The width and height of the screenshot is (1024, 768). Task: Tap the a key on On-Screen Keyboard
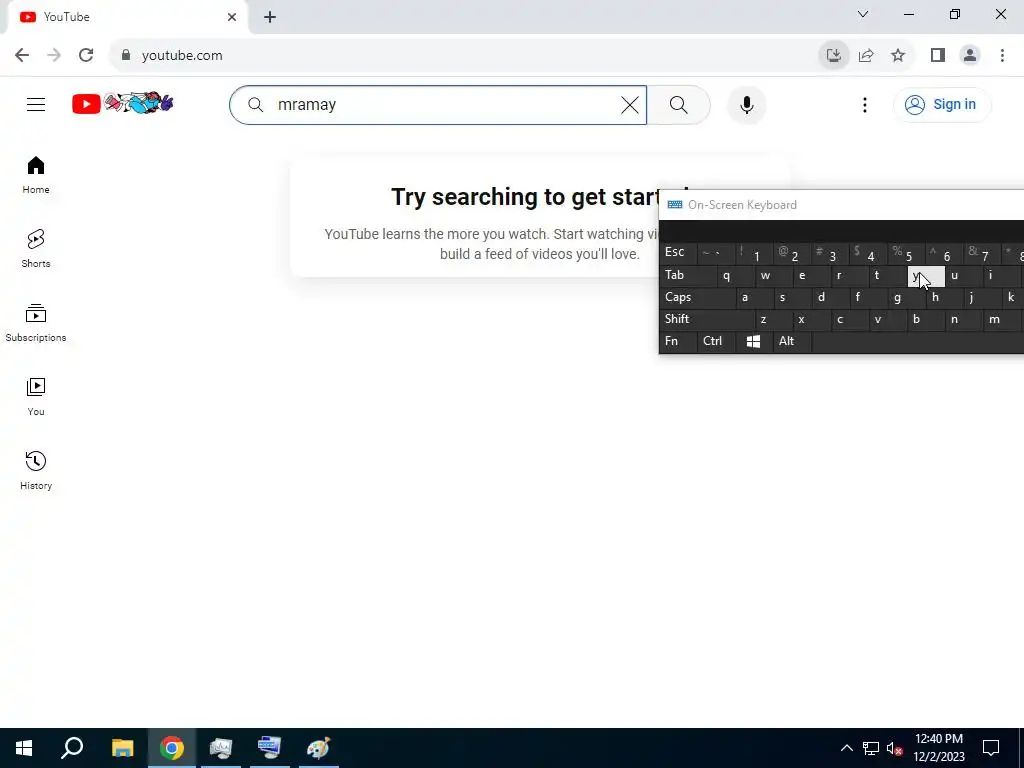[x=754, y=297]
